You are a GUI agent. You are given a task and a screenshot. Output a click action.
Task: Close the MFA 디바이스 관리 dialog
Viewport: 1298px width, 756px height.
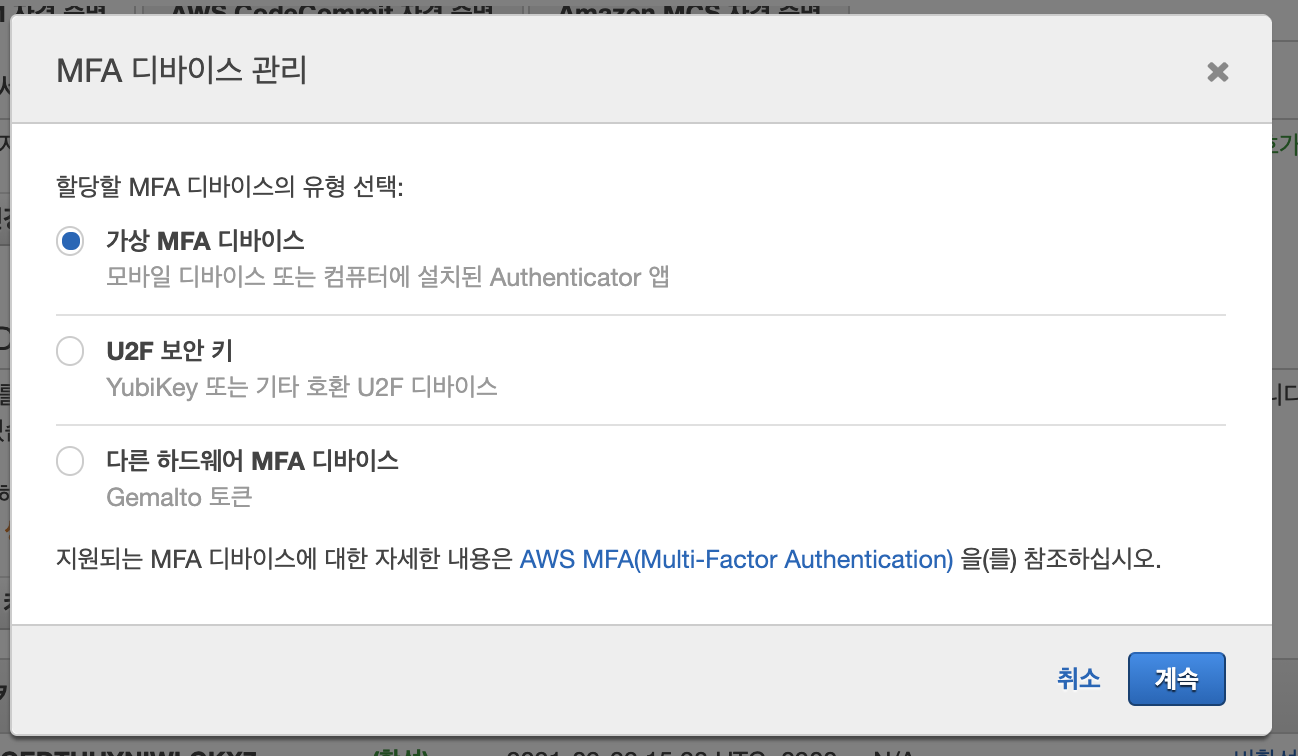click(x=1217, y=72)
